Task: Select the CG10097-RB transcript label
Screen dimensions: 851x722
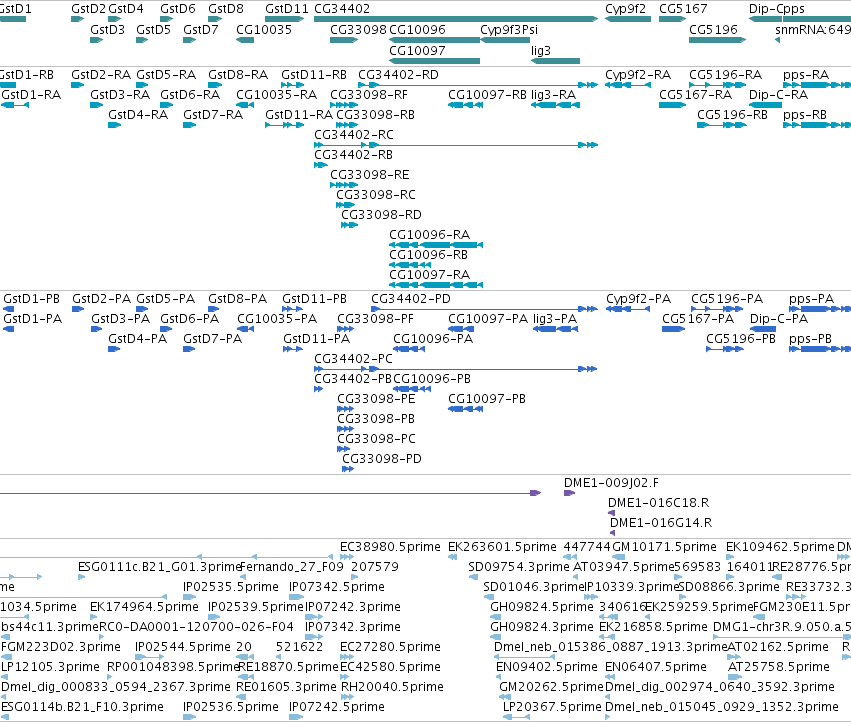Action: [487, 94]
